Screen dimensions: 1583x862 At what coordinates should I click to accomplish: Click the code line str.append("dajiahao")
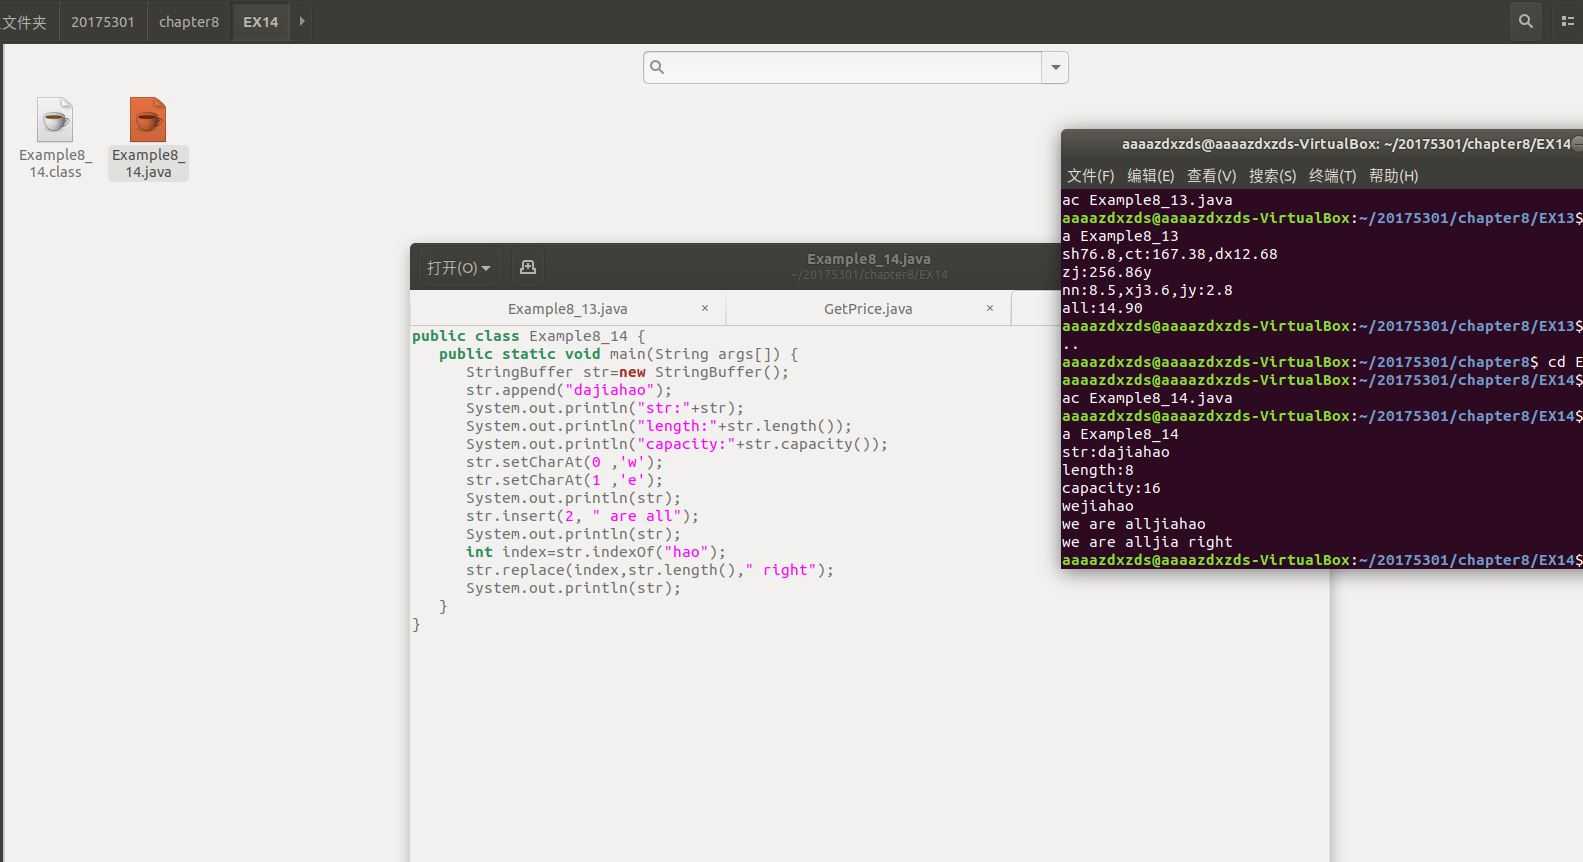pyautogui.click(x=569, y=390)
